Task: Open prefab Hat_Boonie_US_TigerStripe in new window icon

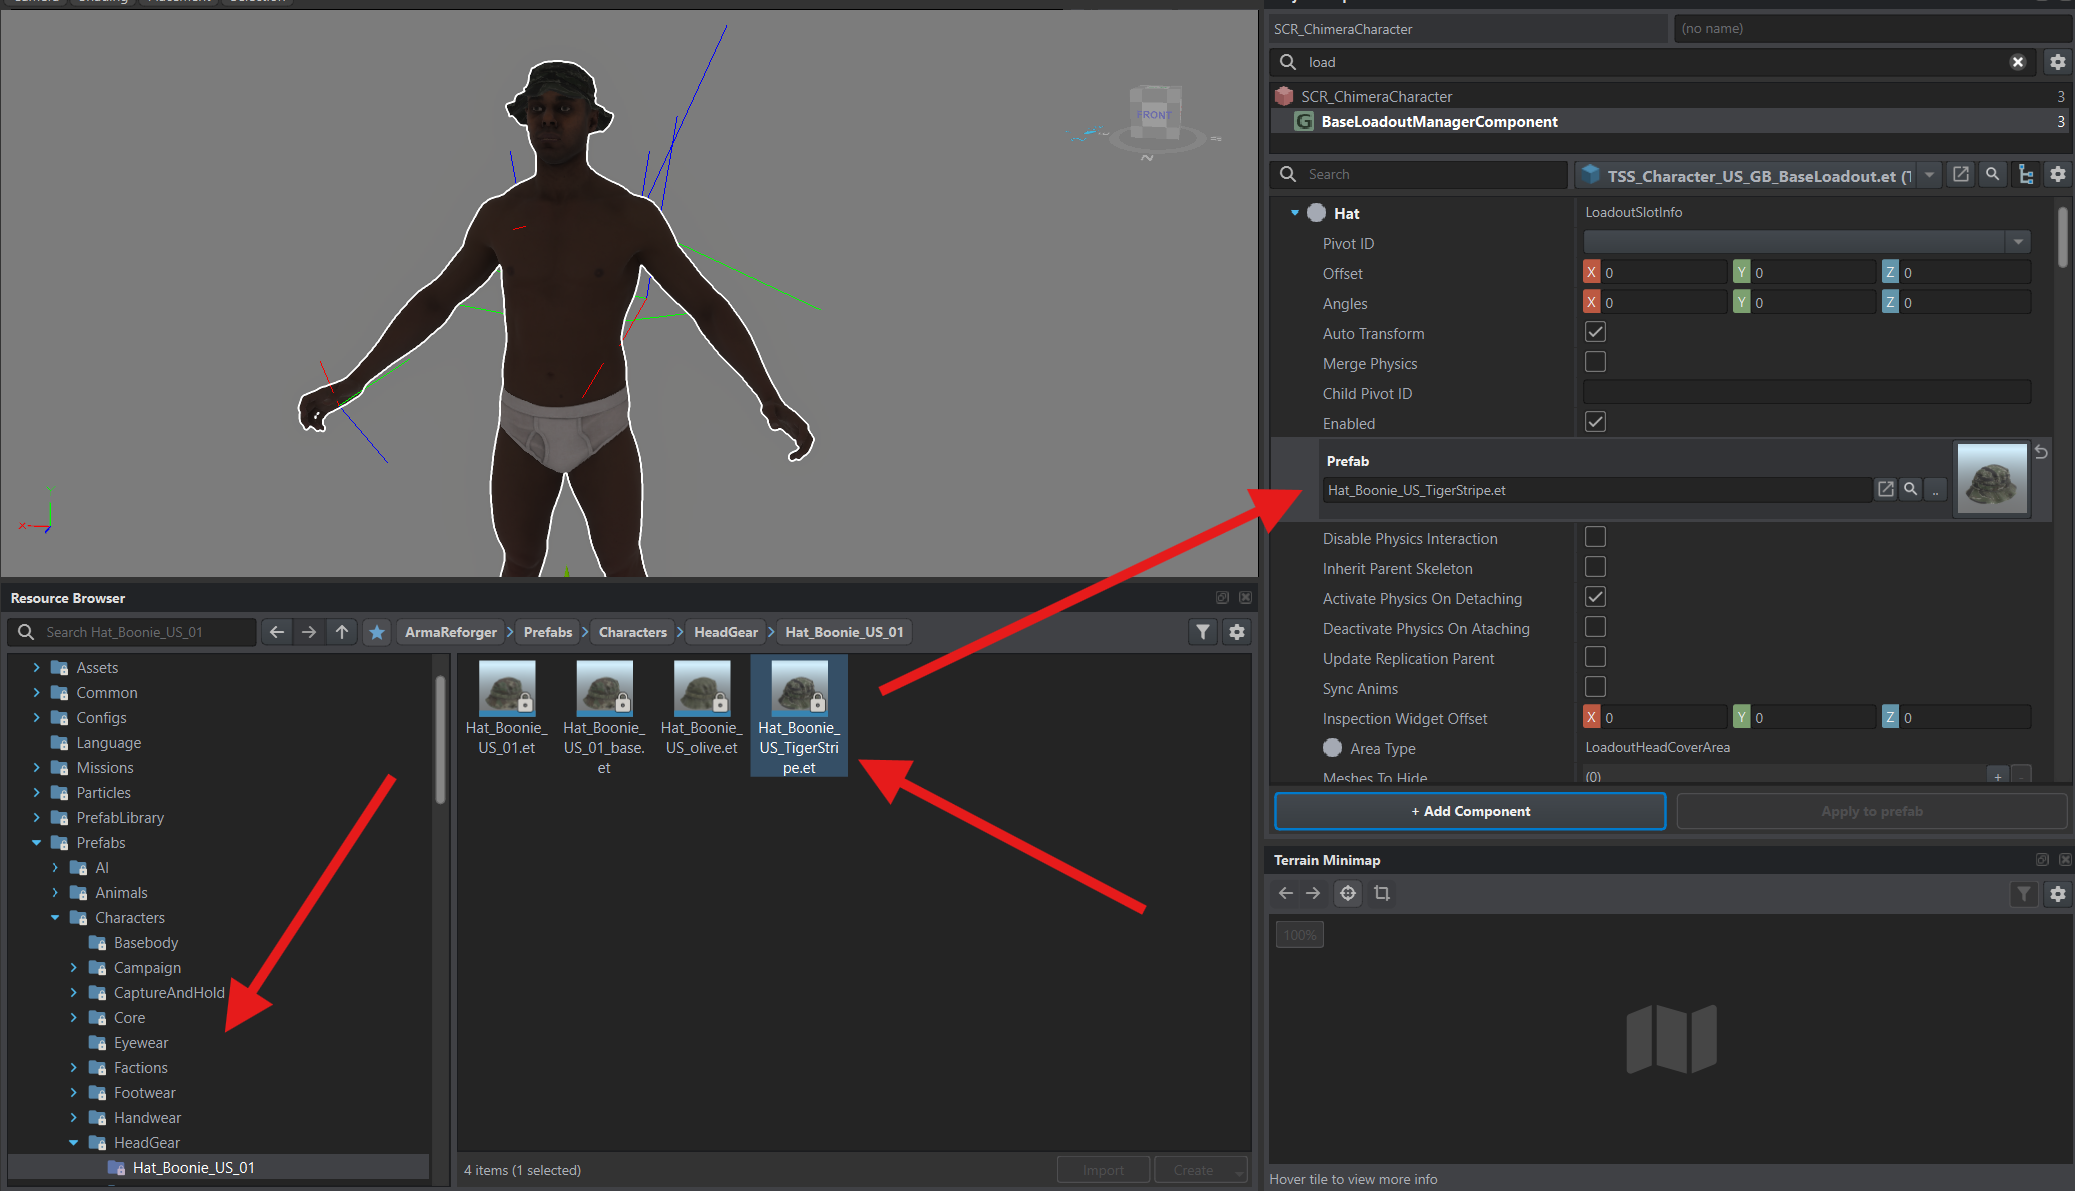Action: (x=1886, y=489)
